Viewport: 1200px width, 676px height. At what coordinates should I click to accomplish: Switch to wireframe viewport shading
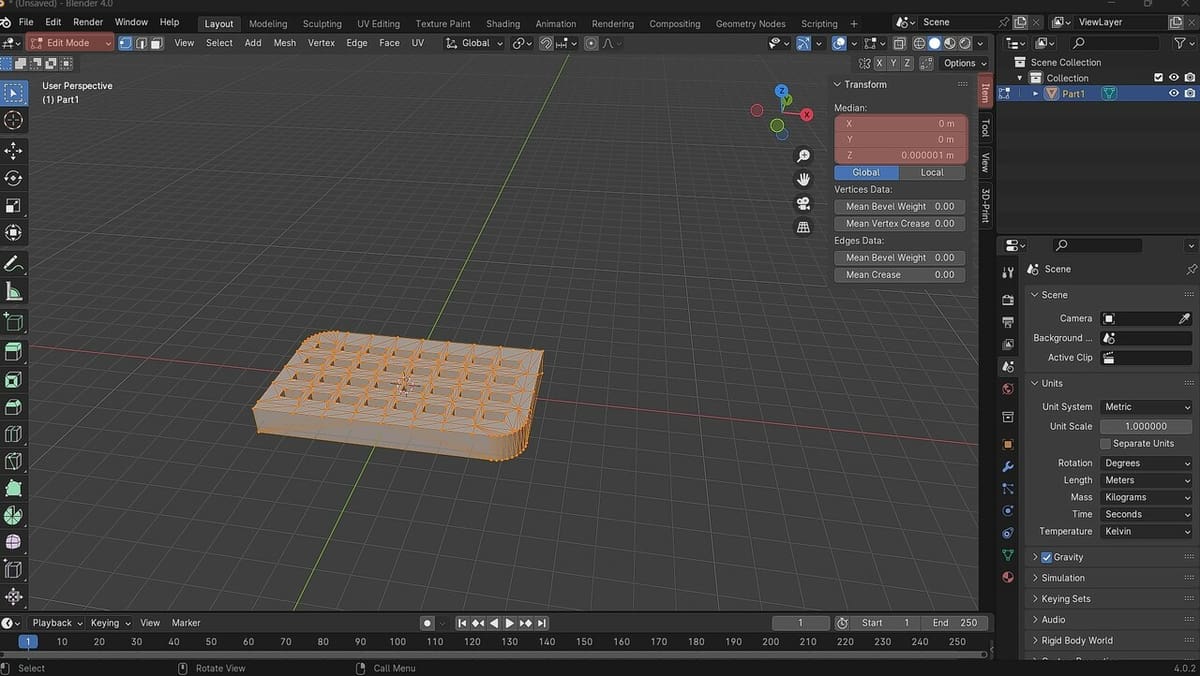[x=919, y=43]
